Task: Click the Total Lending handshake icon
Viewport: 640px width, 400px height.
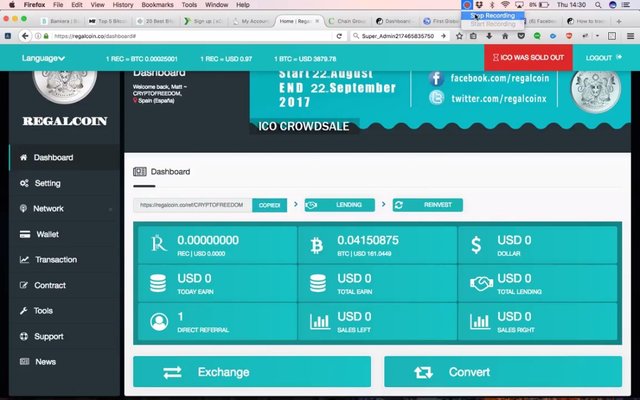Action: pyautogui.click(x=481, y=283)
